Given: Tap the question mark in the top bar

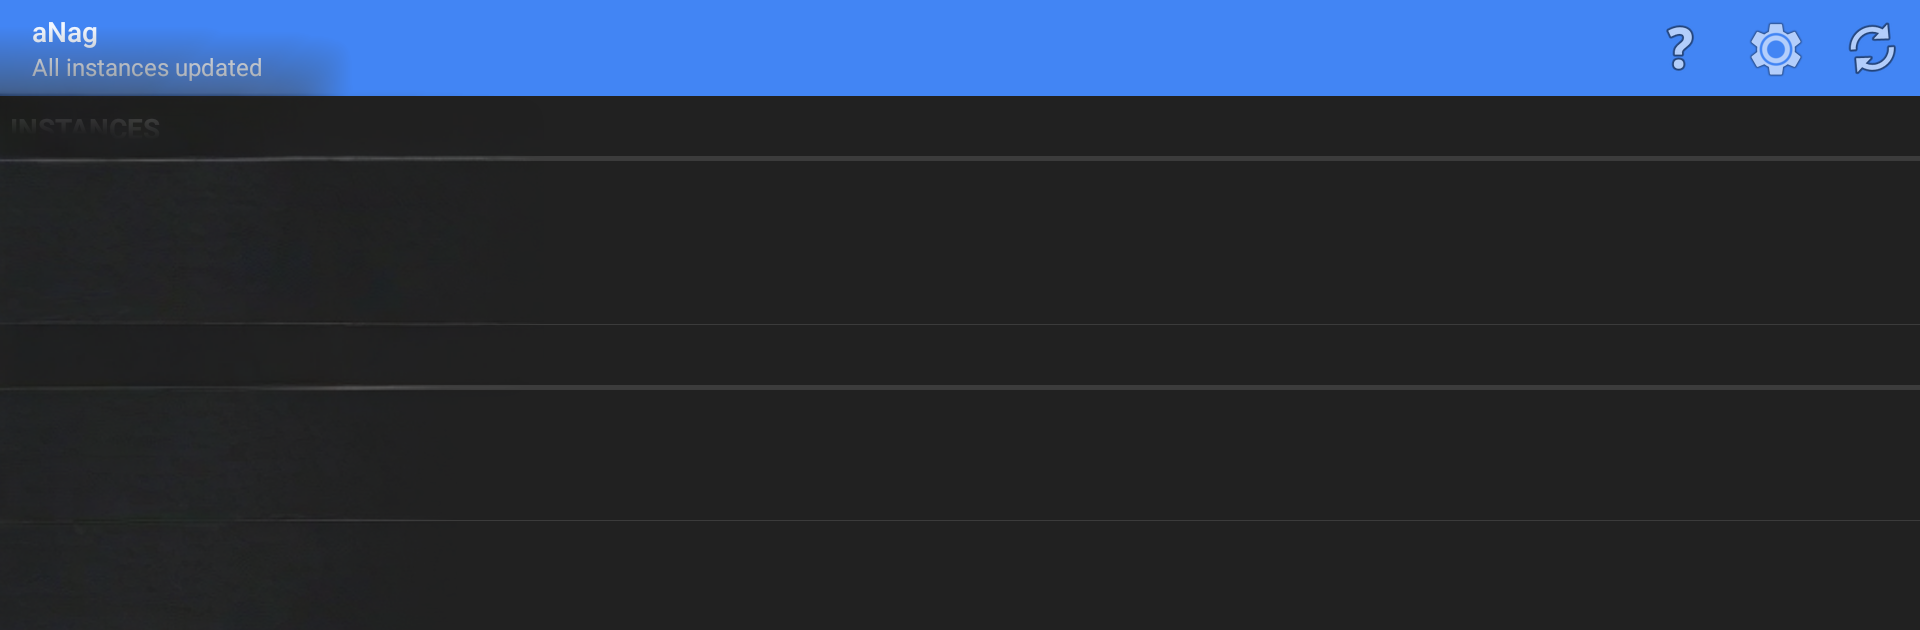Looking at the screenshot, I should pyautogui.click(x=1679, y=48).
